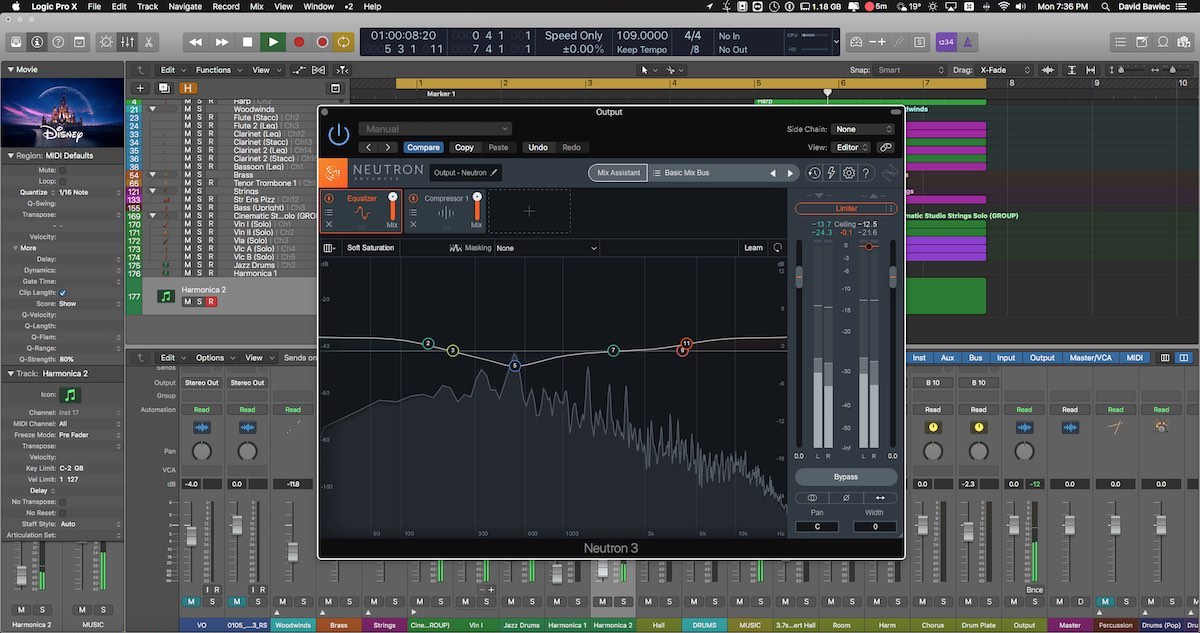Click the Rewind transport button
This screenshot has height=633, width=1200.
tap(196, 42)
